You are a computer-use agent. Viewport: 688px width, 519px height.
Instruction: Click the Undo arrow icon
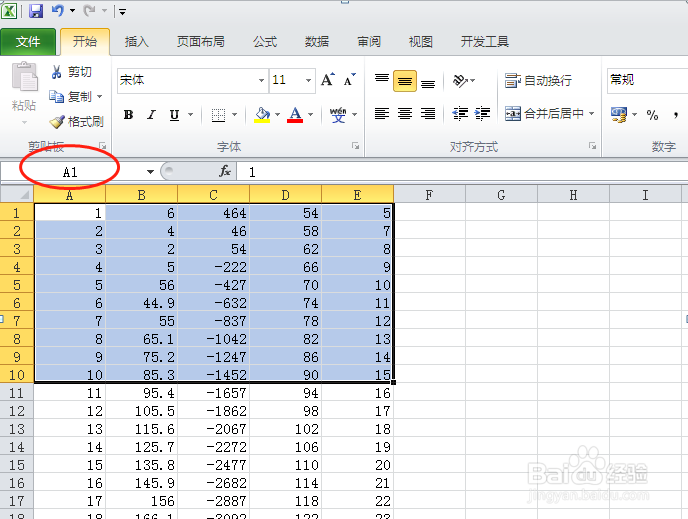coord(58,10)
